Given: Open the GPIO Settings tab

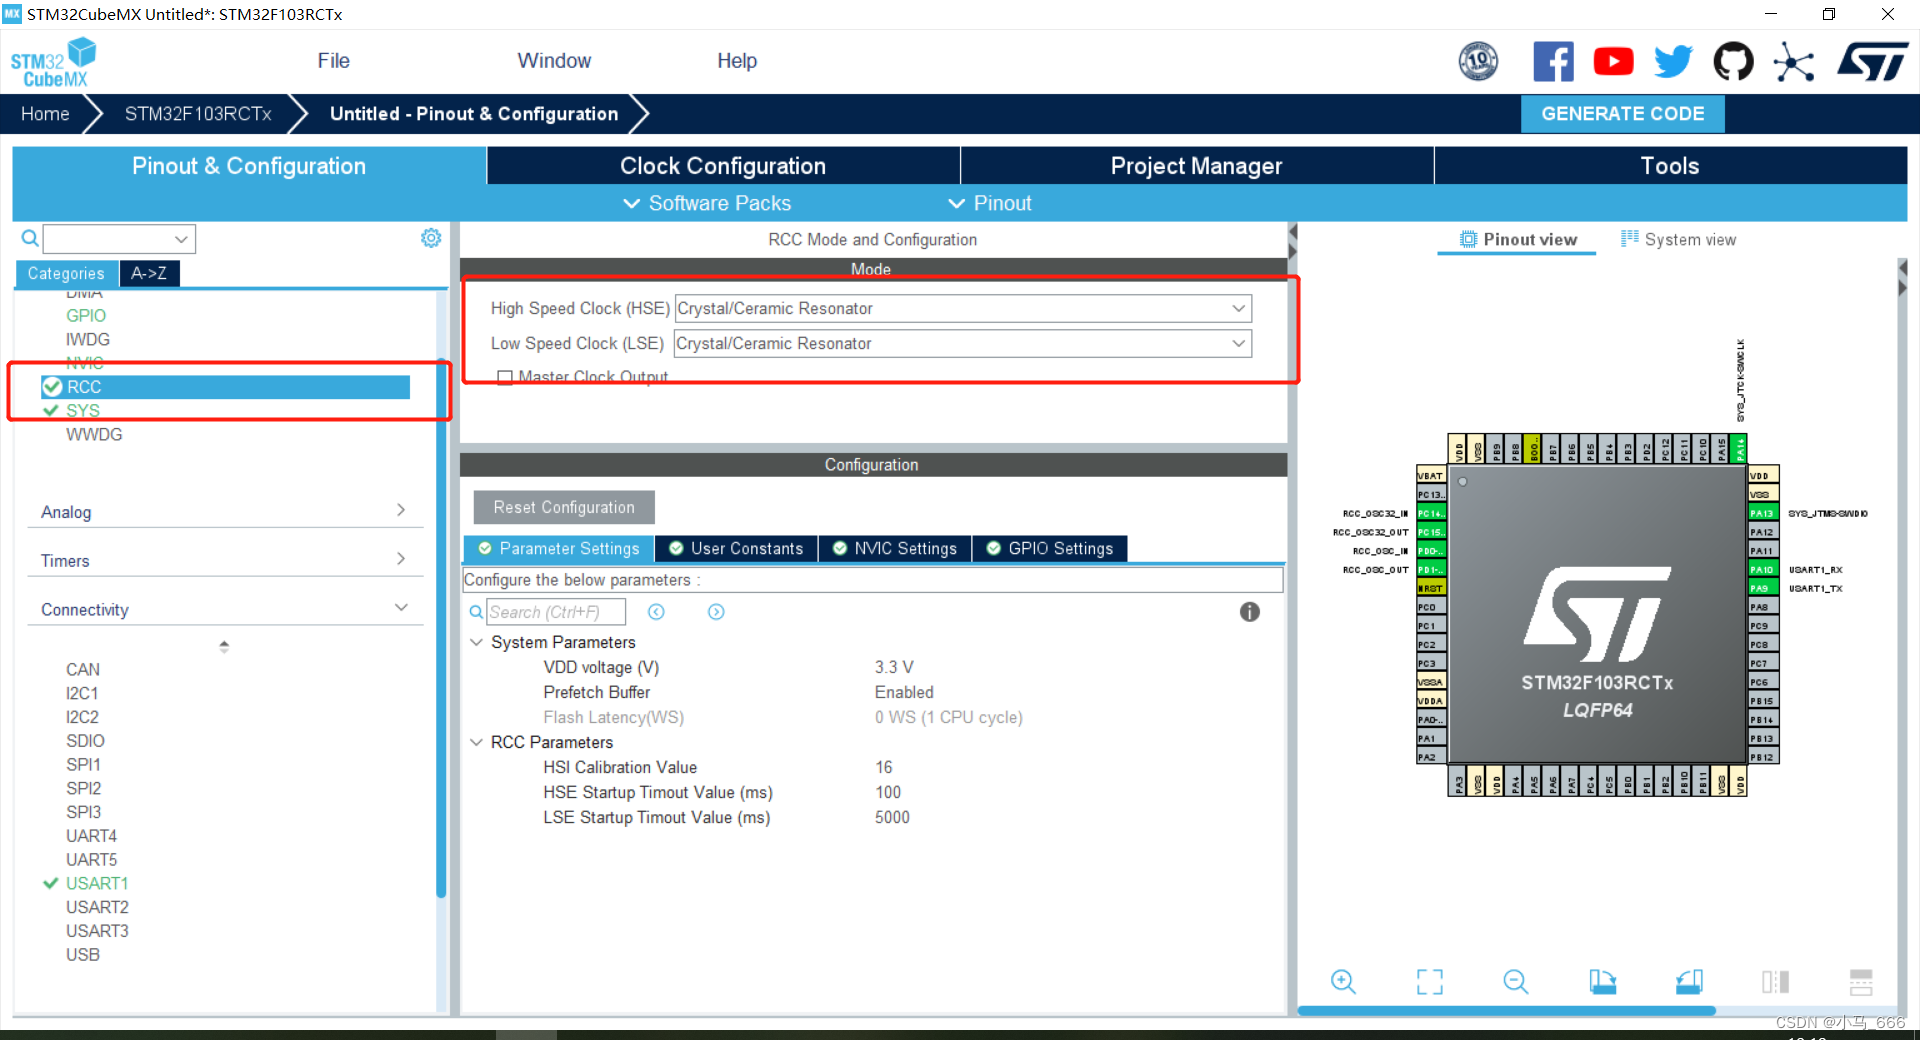Looking at the screenshot, I should click(1050, 548).
